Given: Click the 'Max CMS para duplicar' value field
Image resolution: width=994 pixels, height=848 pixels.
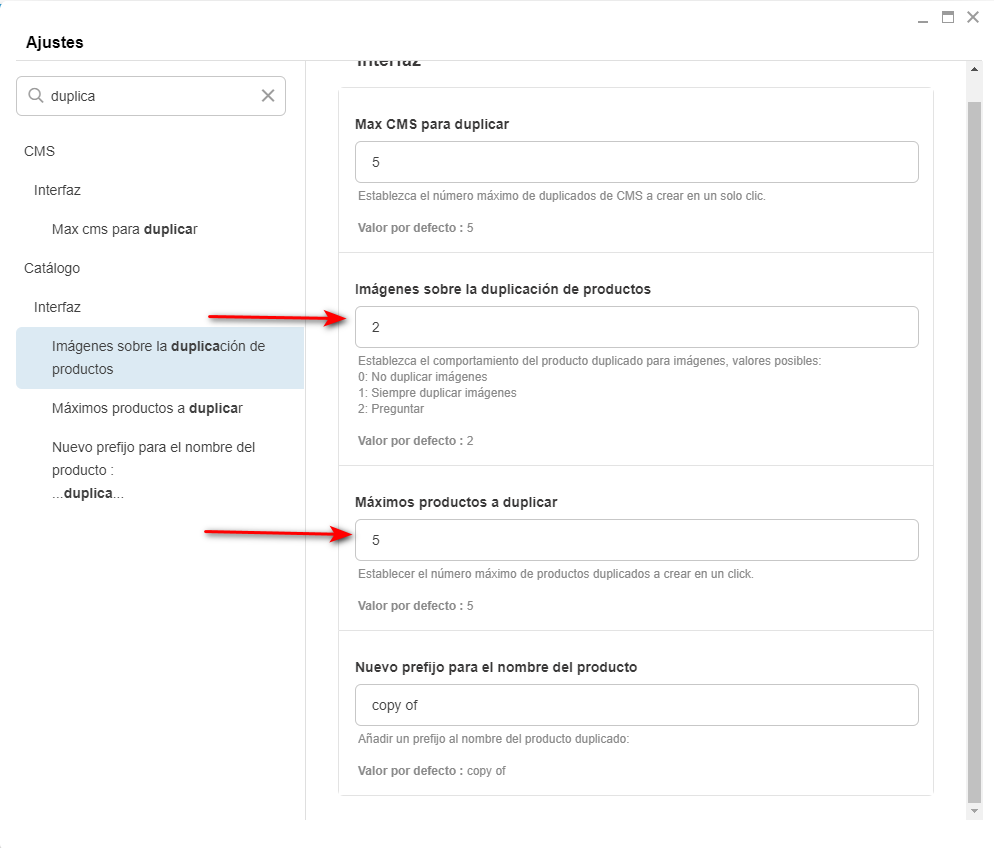Looking at the screenshot, I should click(636, 162).
